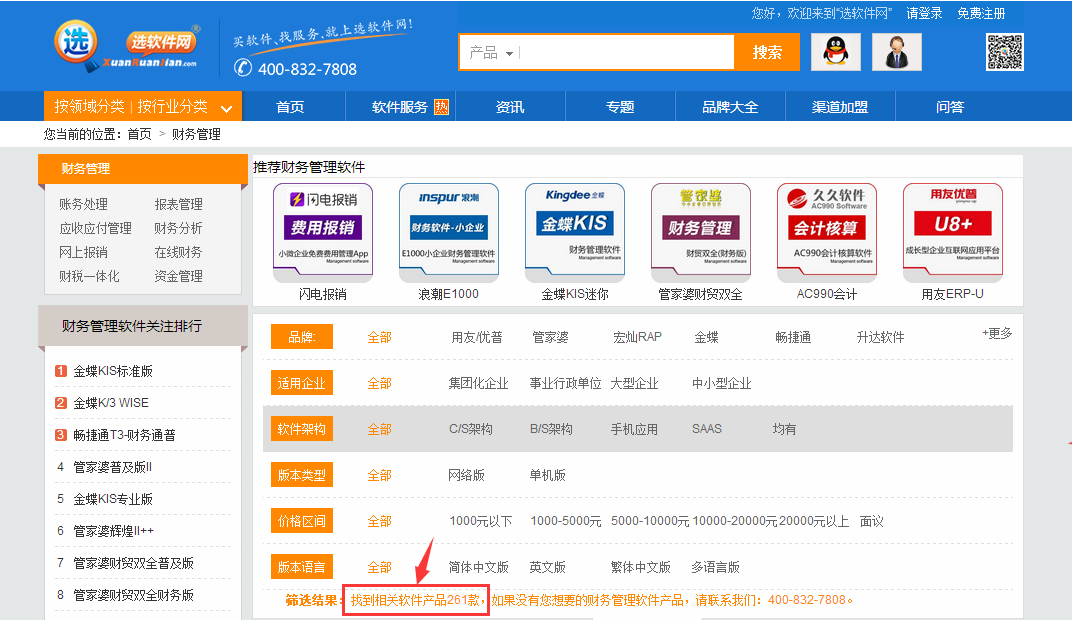Image resolution: width=1072 pixels, height=620 pixels.
Task: Open 闪电报销 product thumbnail
Action: [x=323, y=232]
